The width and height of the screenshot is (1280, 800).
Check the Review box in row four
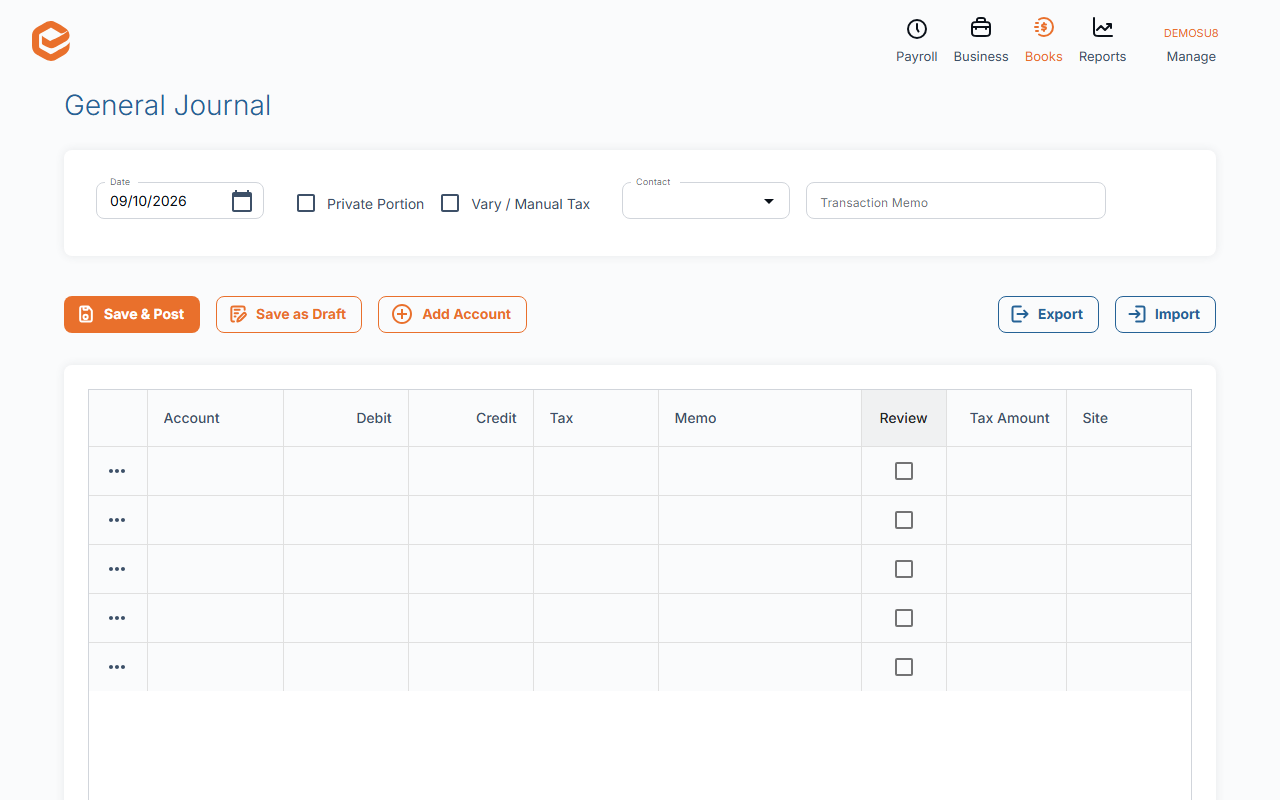pos(904,618)
